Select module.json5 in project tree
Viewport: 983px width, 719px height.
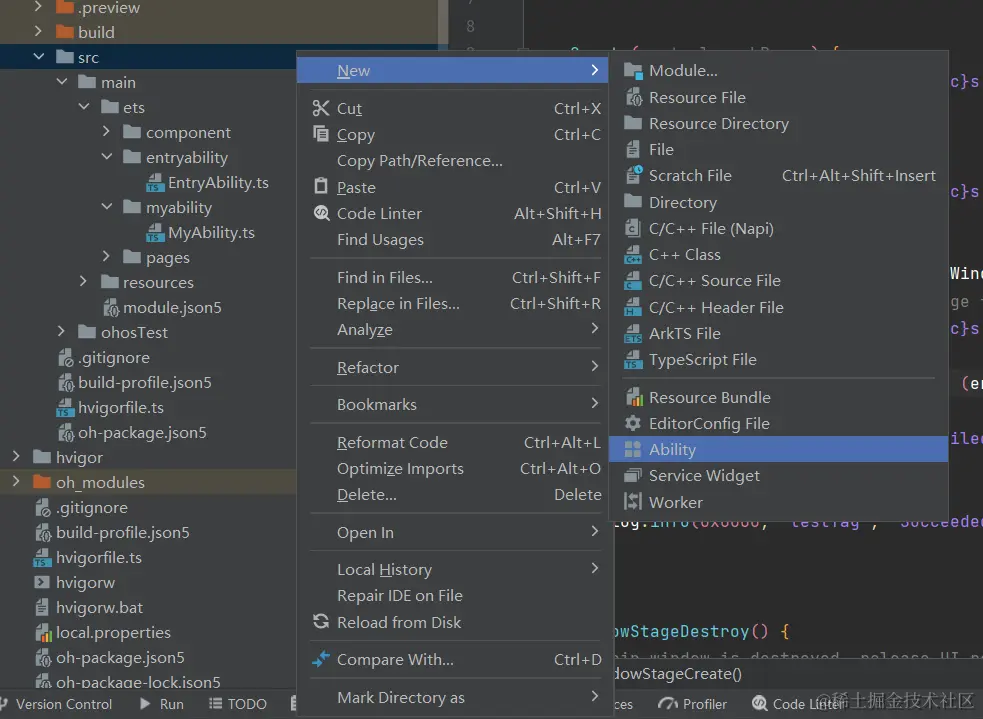pyautogui.click(x=172, y=308)
